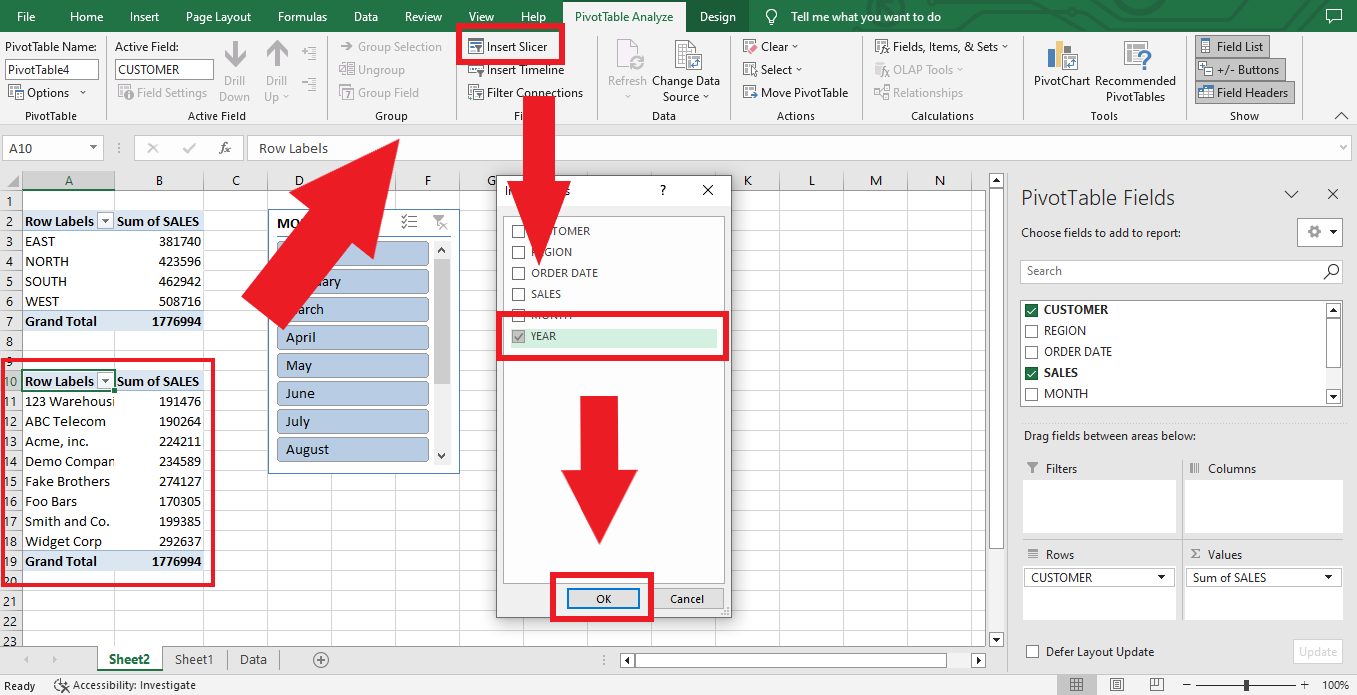The image size is (1357, 695).
Task: Click OK in the Insert Slicers dialog
Action: (602, 598)
